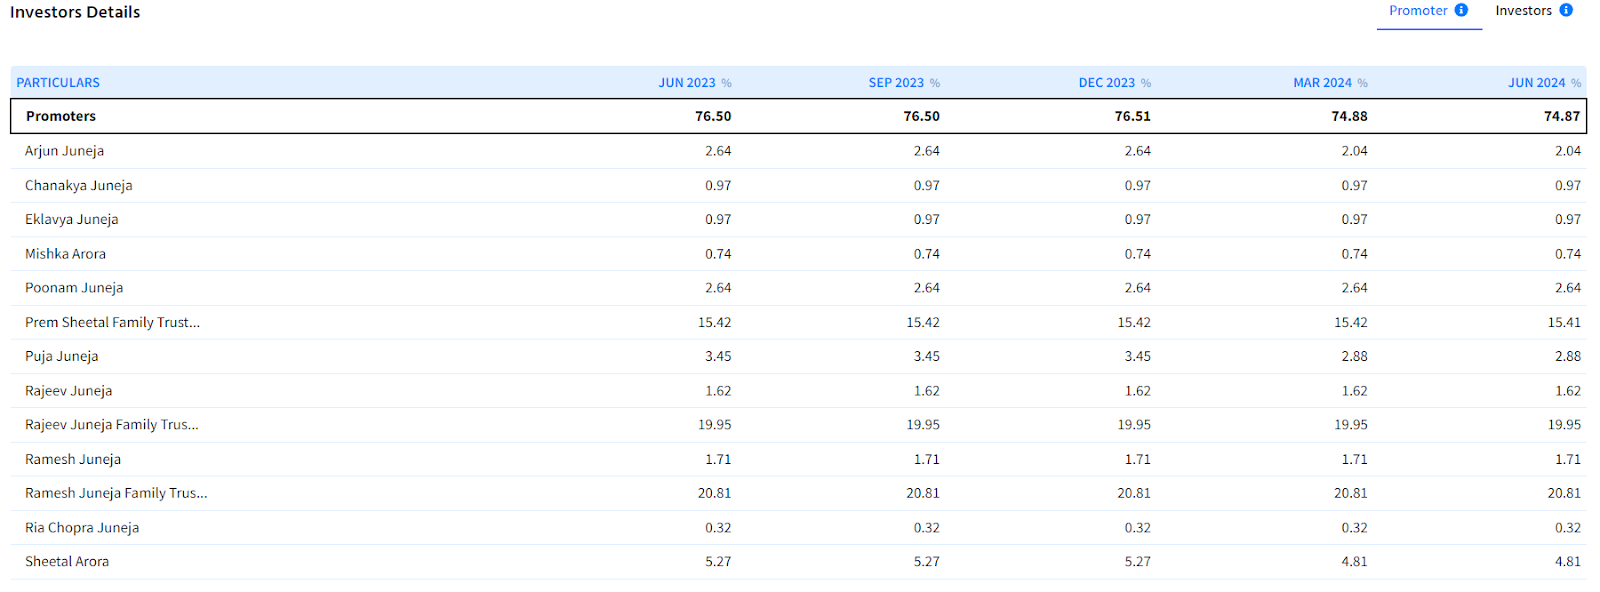Screen dimensions: 1600x592
Task: Click the MAR 2024 % column header
Action: [1330, 83]
